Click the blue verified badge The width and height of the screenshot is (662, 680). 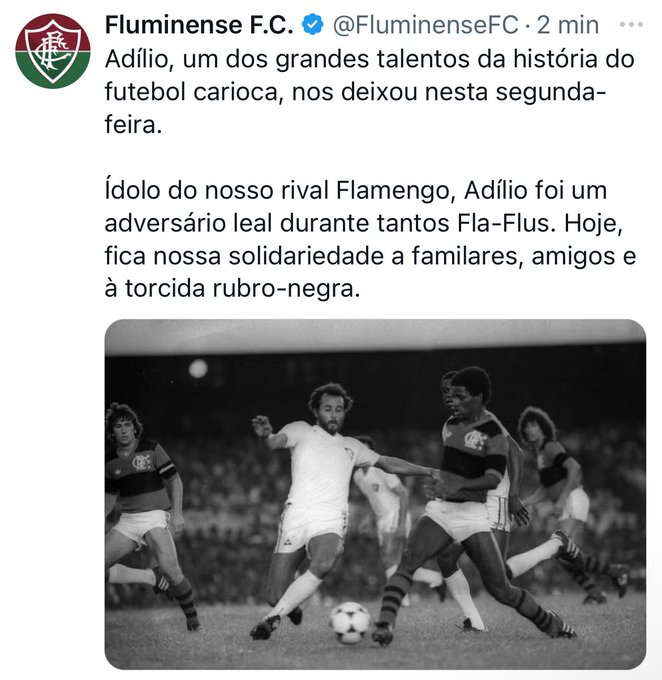click(313, 25)
